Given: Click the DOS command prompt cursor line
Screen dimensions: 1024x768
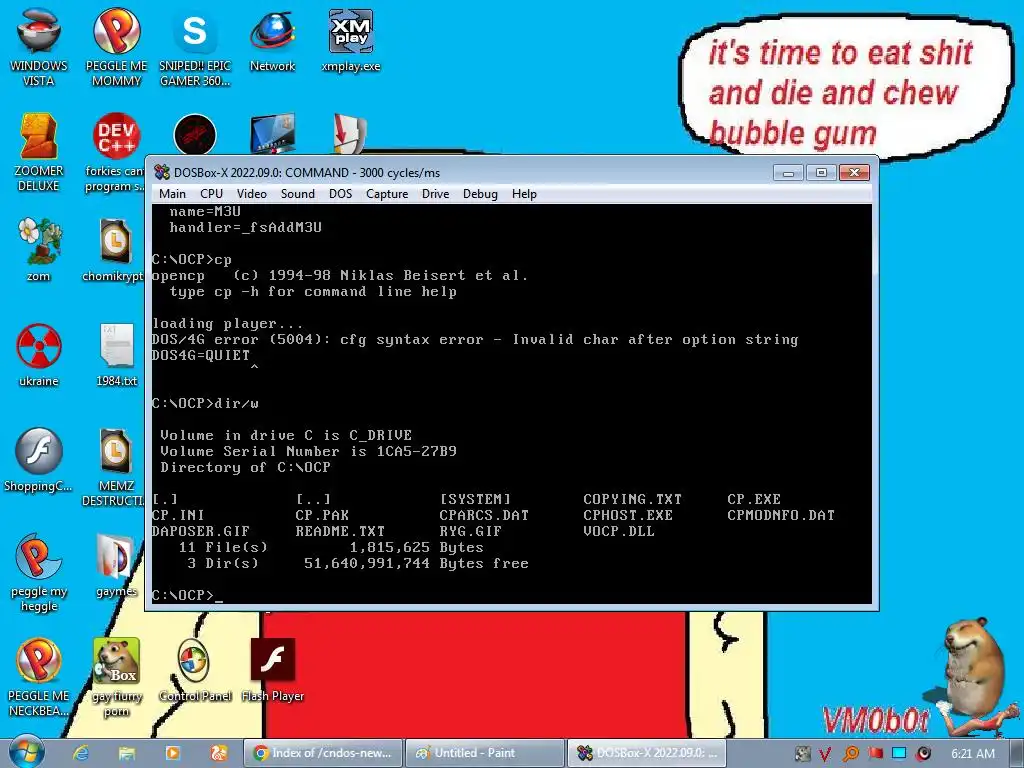Looking at the screenshot, I should 187,596.
